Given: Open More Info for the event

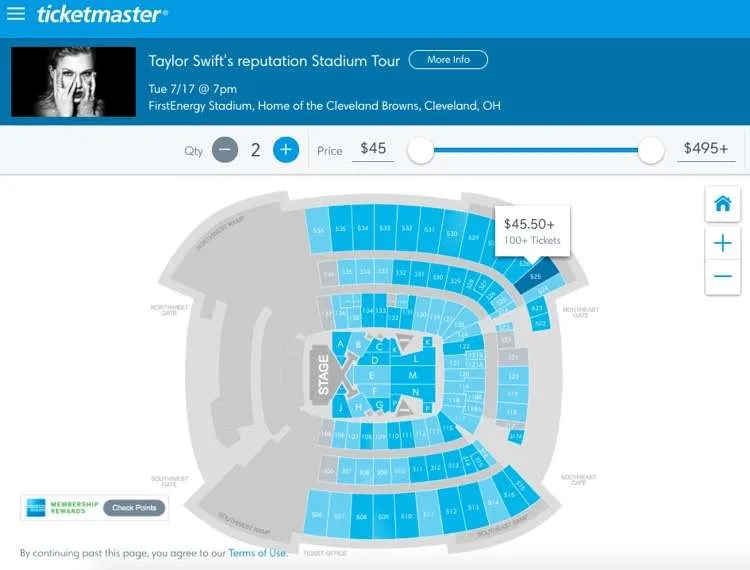Looking at the screenshot, I should [x=448, y=60].
